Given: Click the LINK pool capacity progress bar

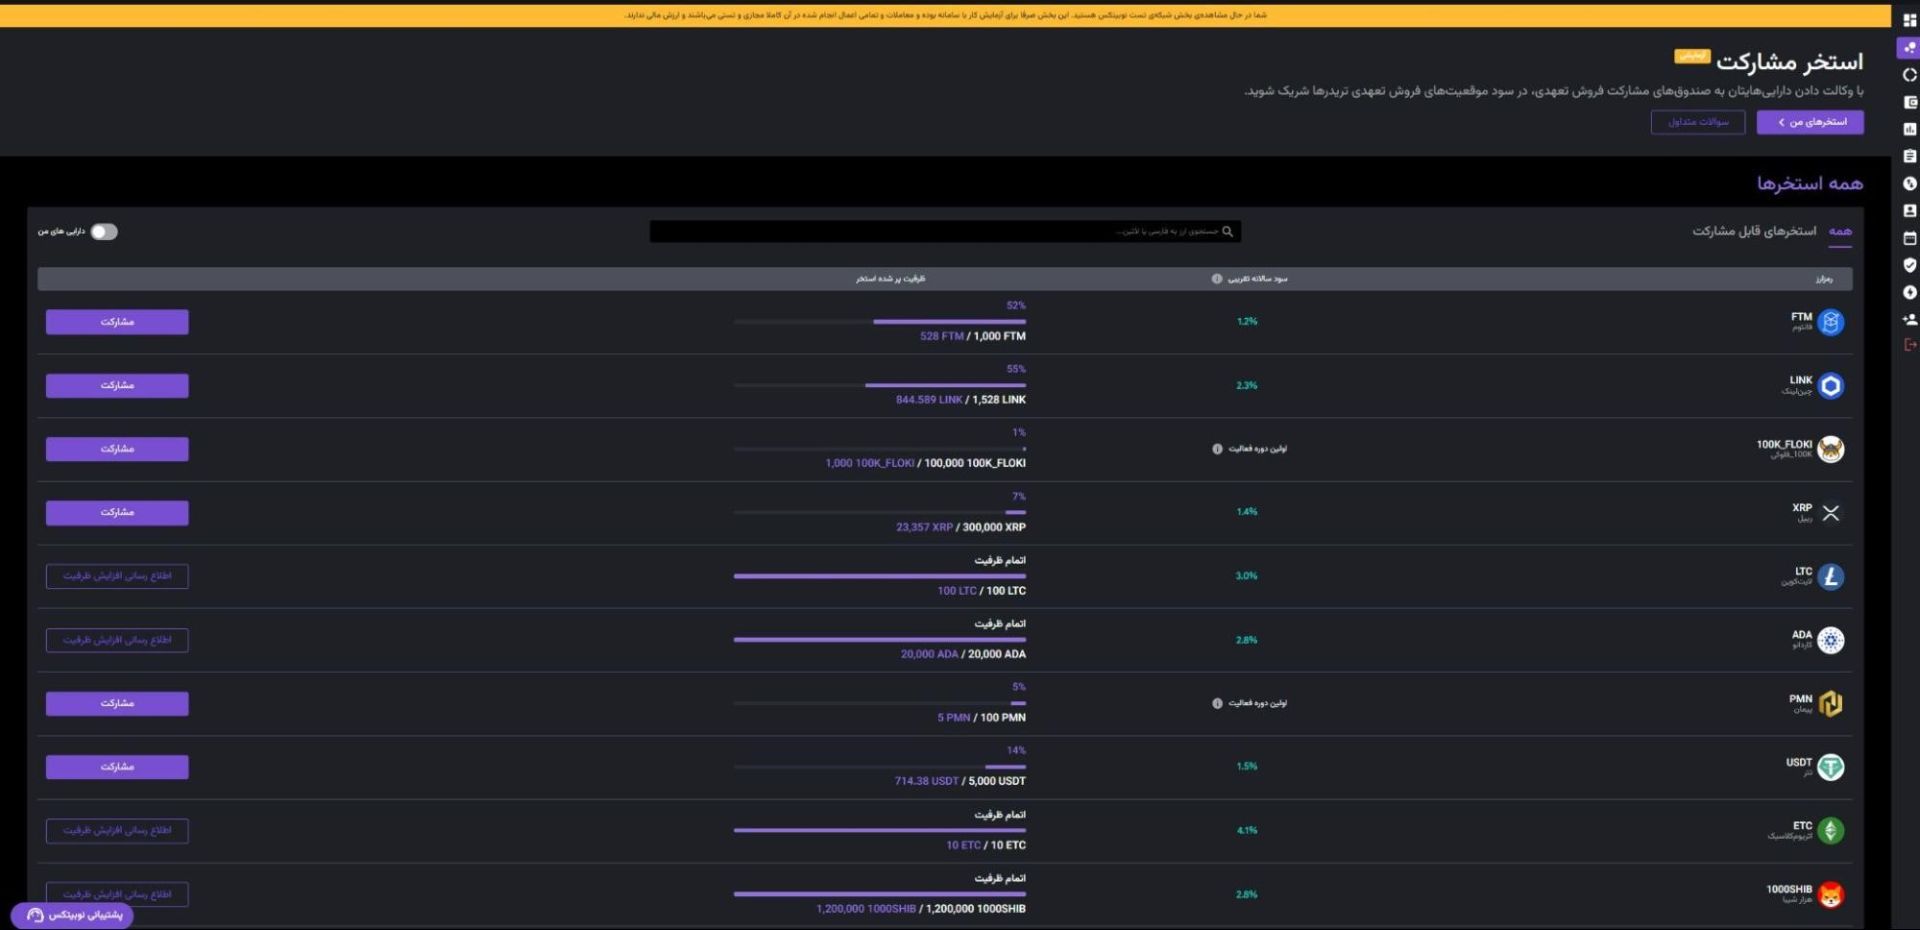Looking at the screenshot, I should click(x=879, y=385).
